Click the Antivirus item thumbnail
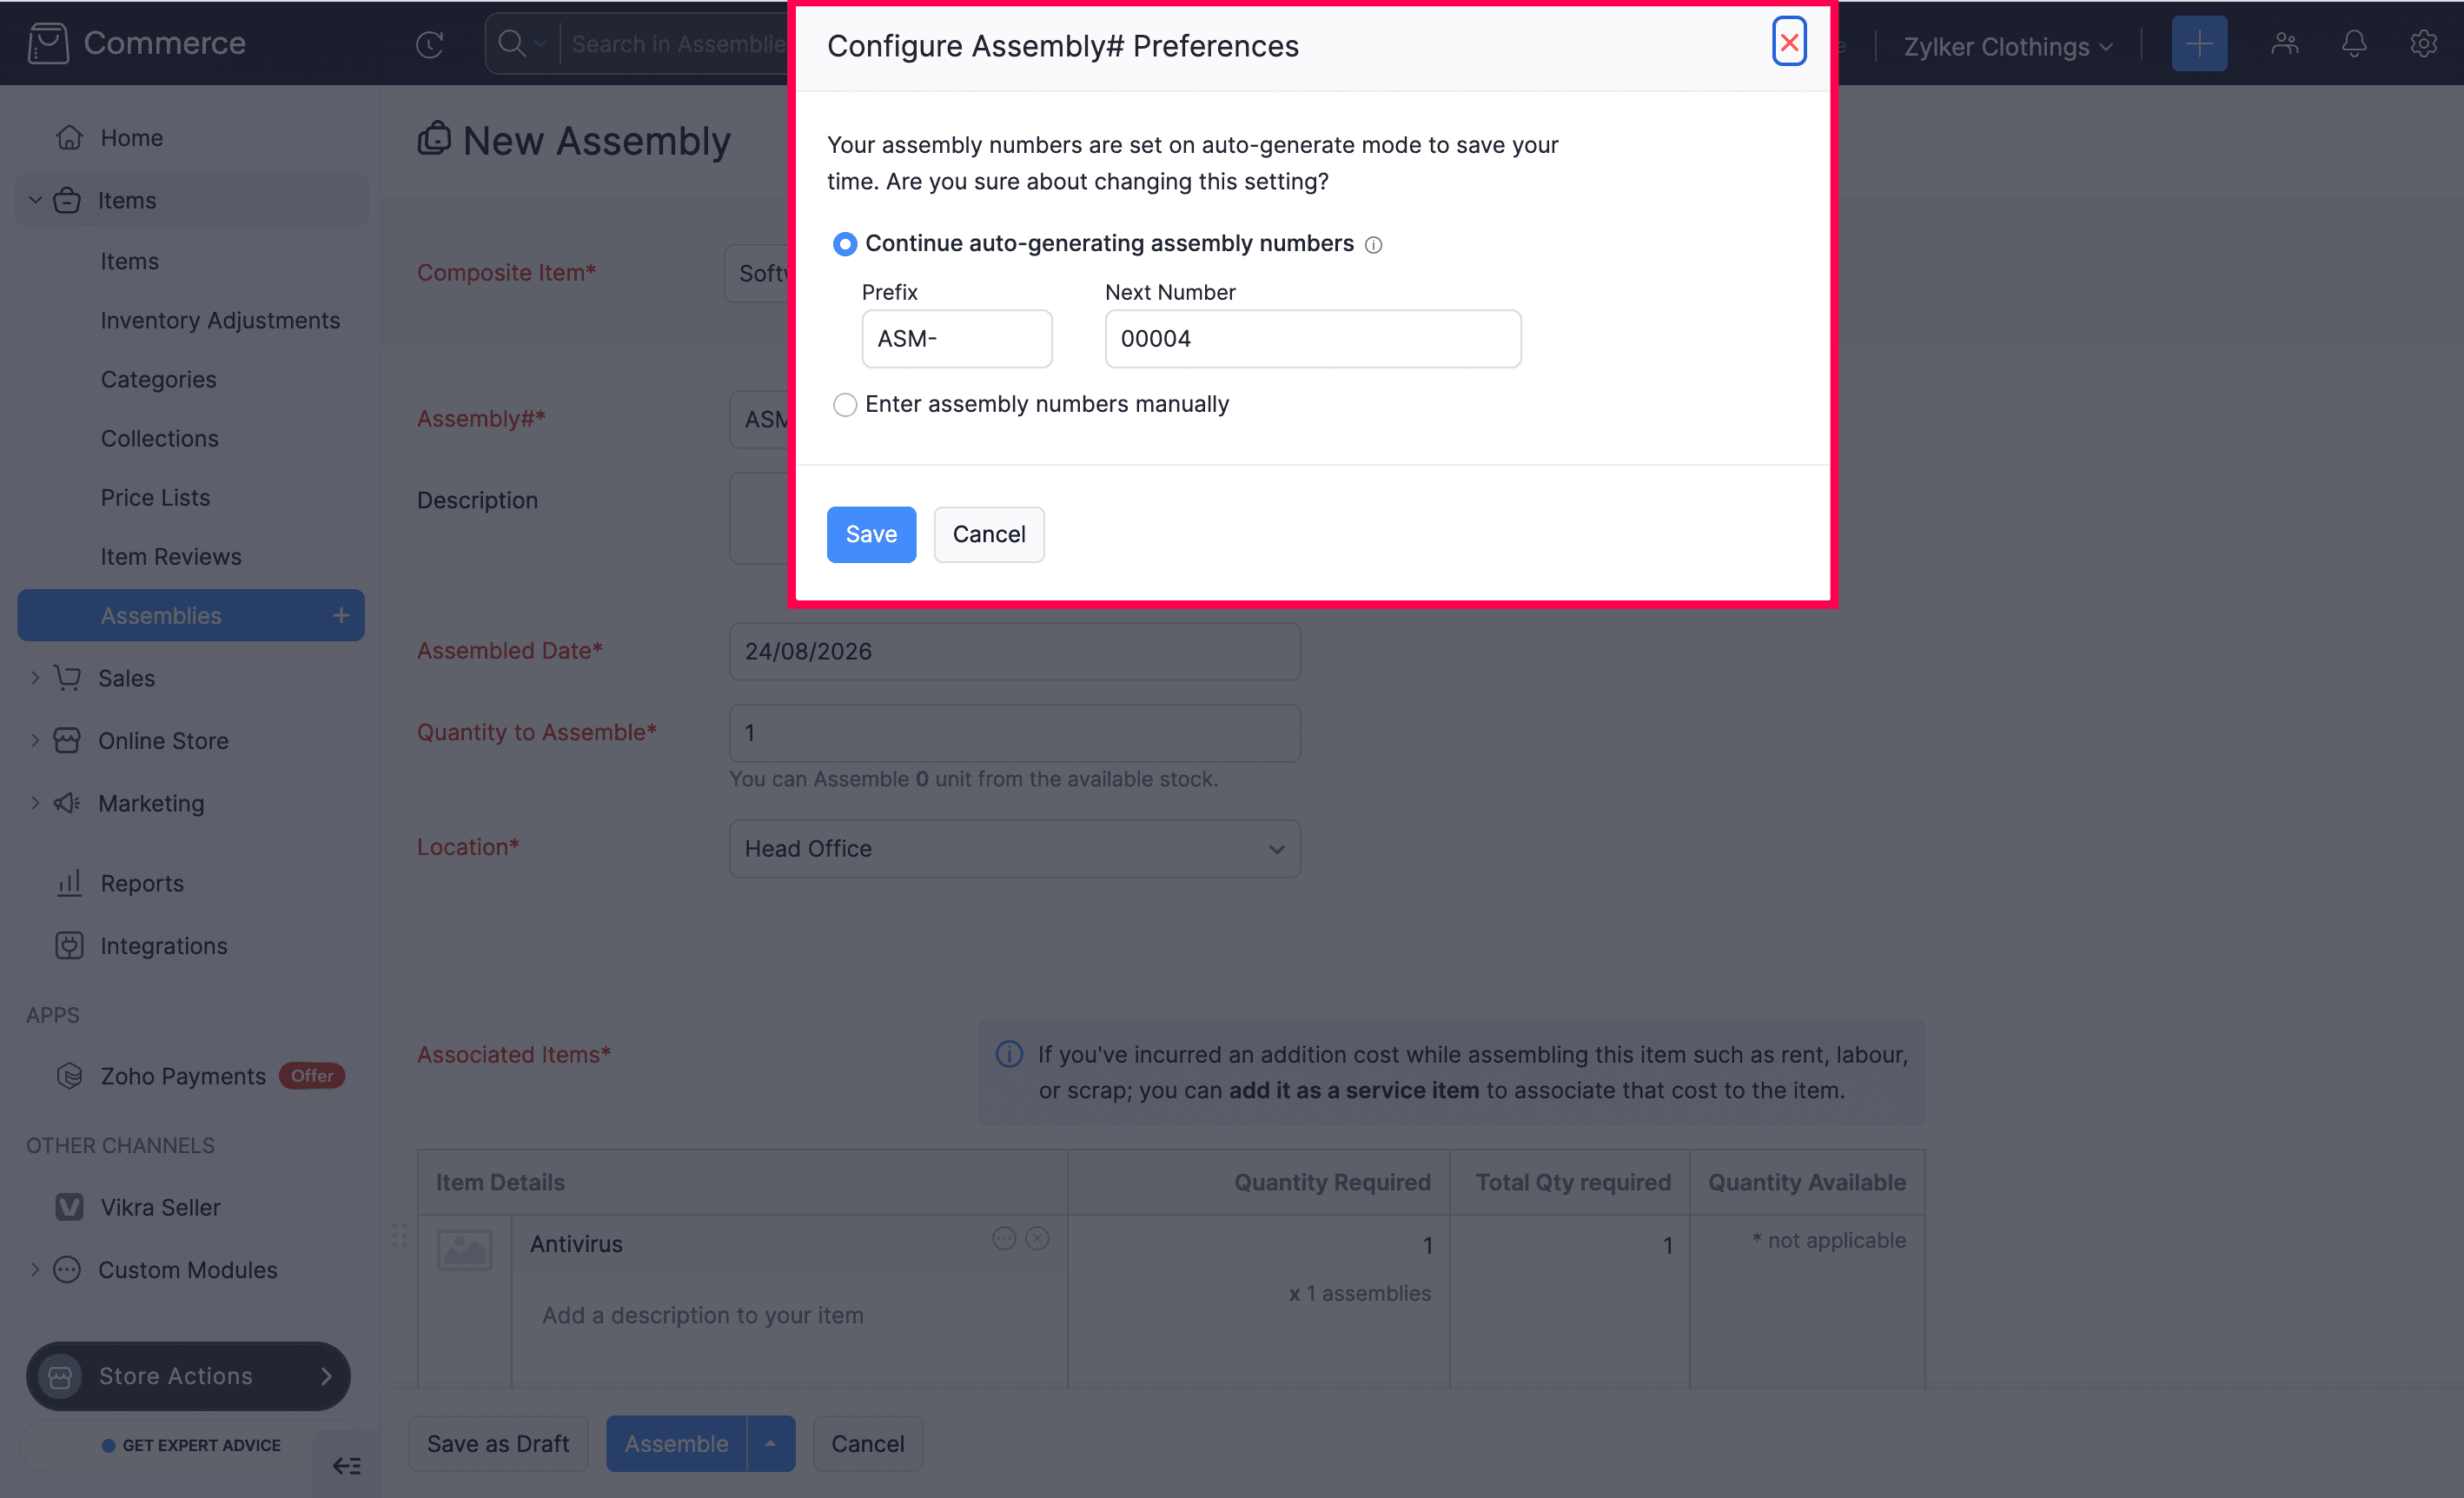This screenshot has width=2464, height=1498. [465, 1250]
